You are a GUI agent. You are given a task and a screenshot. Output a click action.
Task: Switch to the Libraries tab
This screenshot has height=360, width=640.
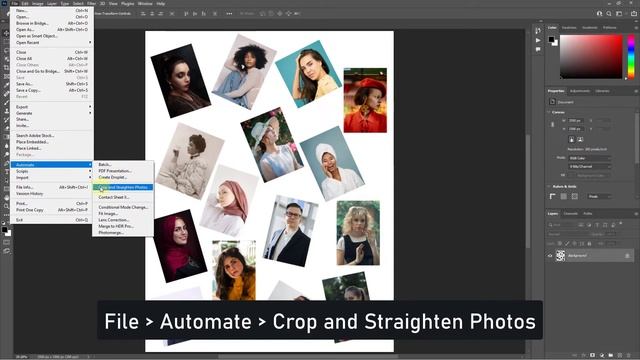[602, 91]
